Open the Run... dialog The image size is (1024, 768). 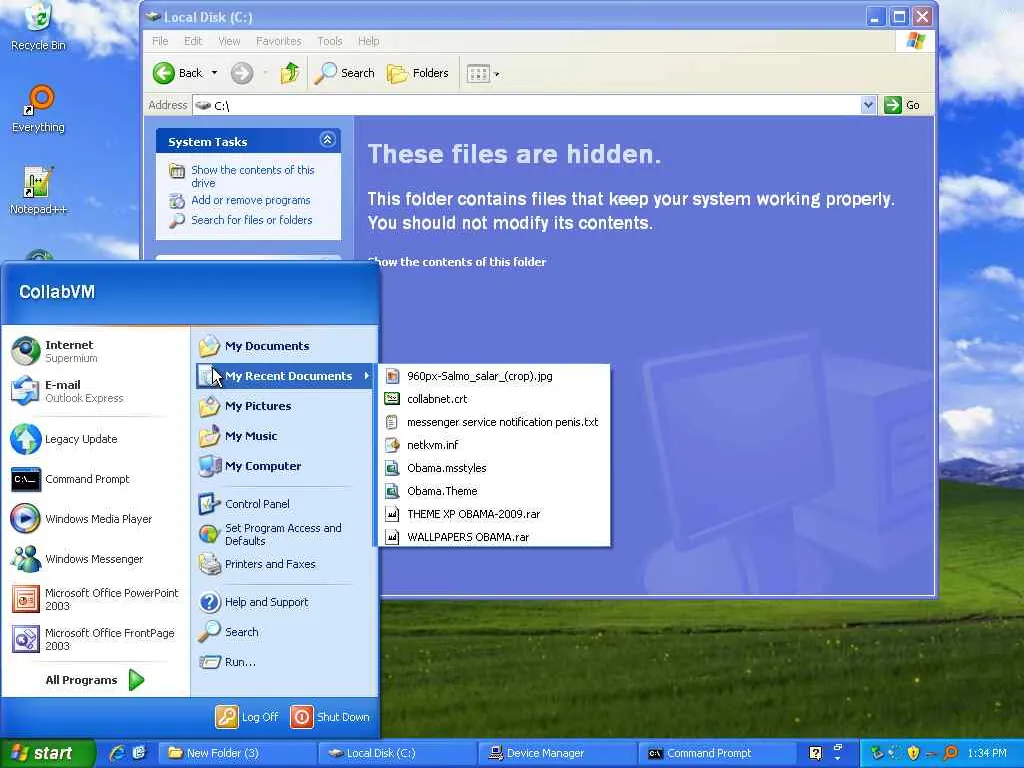click(285, 662)
